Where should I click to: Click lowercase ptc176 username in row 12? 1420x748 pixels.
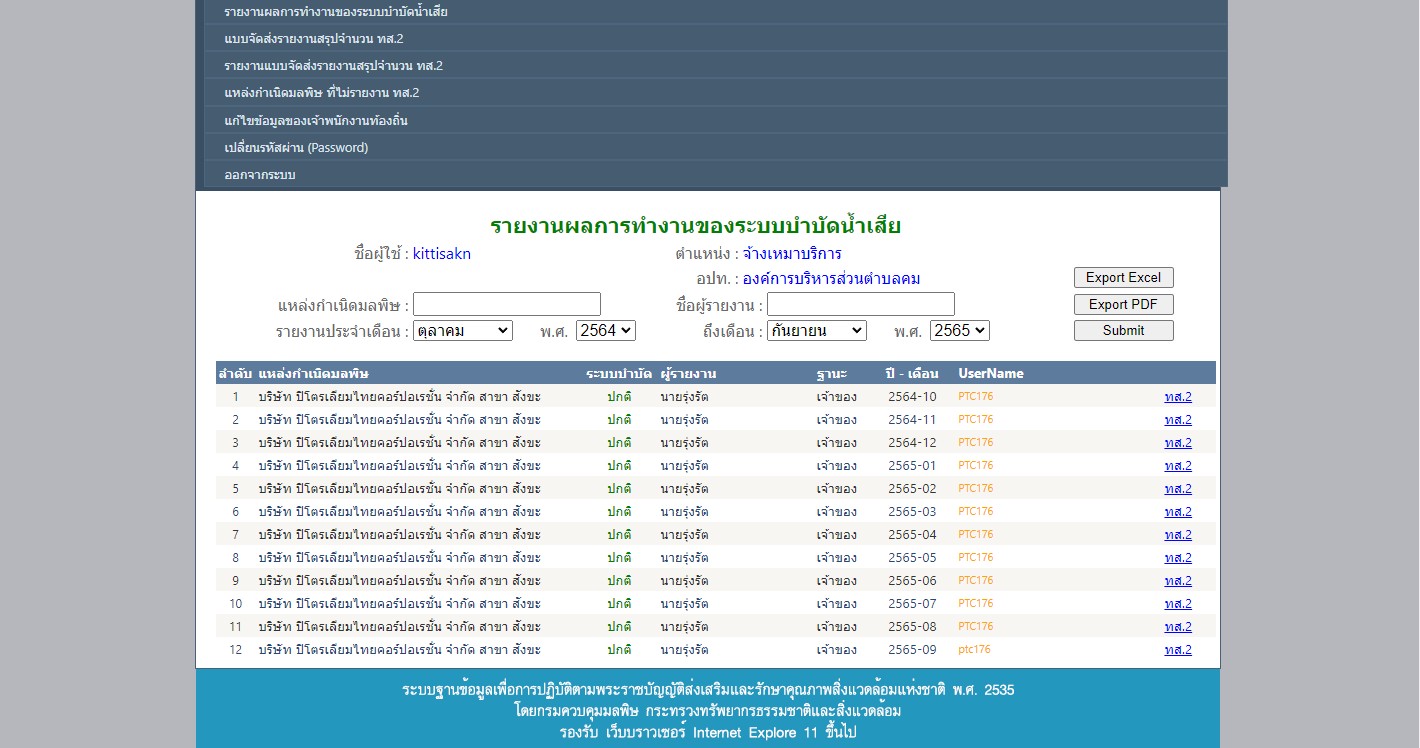pos(974,649)
